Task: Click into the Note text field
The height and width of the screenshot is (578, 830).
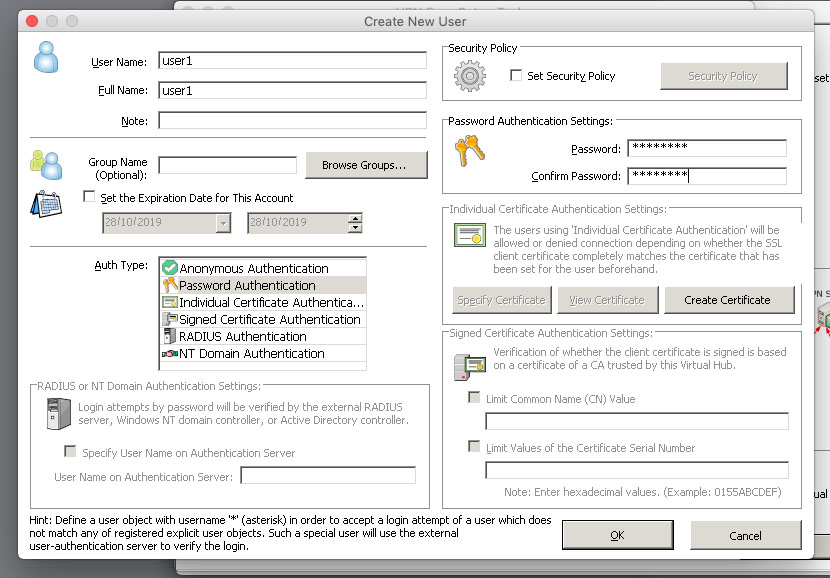Action: click(x=292, y=121)
